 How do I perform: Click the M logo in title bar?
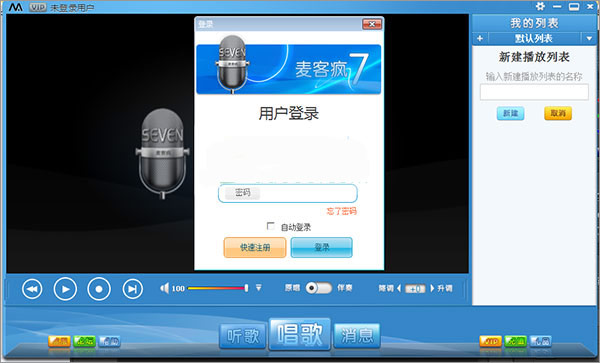(16, 7)
